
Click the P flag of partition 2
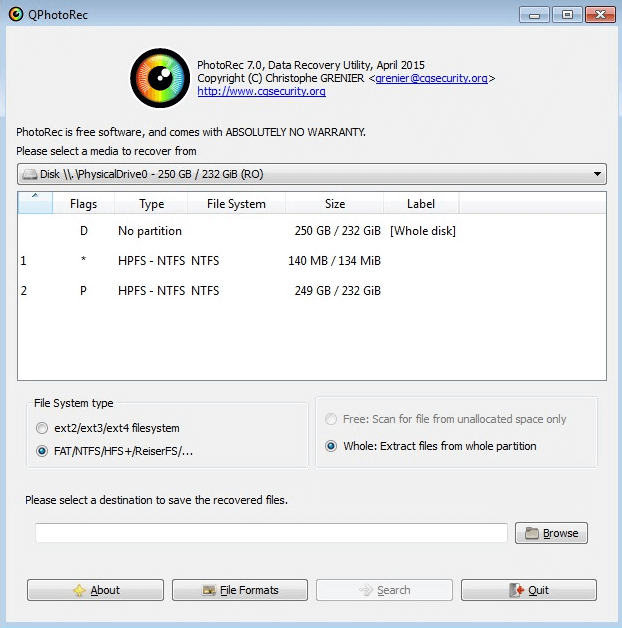83,291
